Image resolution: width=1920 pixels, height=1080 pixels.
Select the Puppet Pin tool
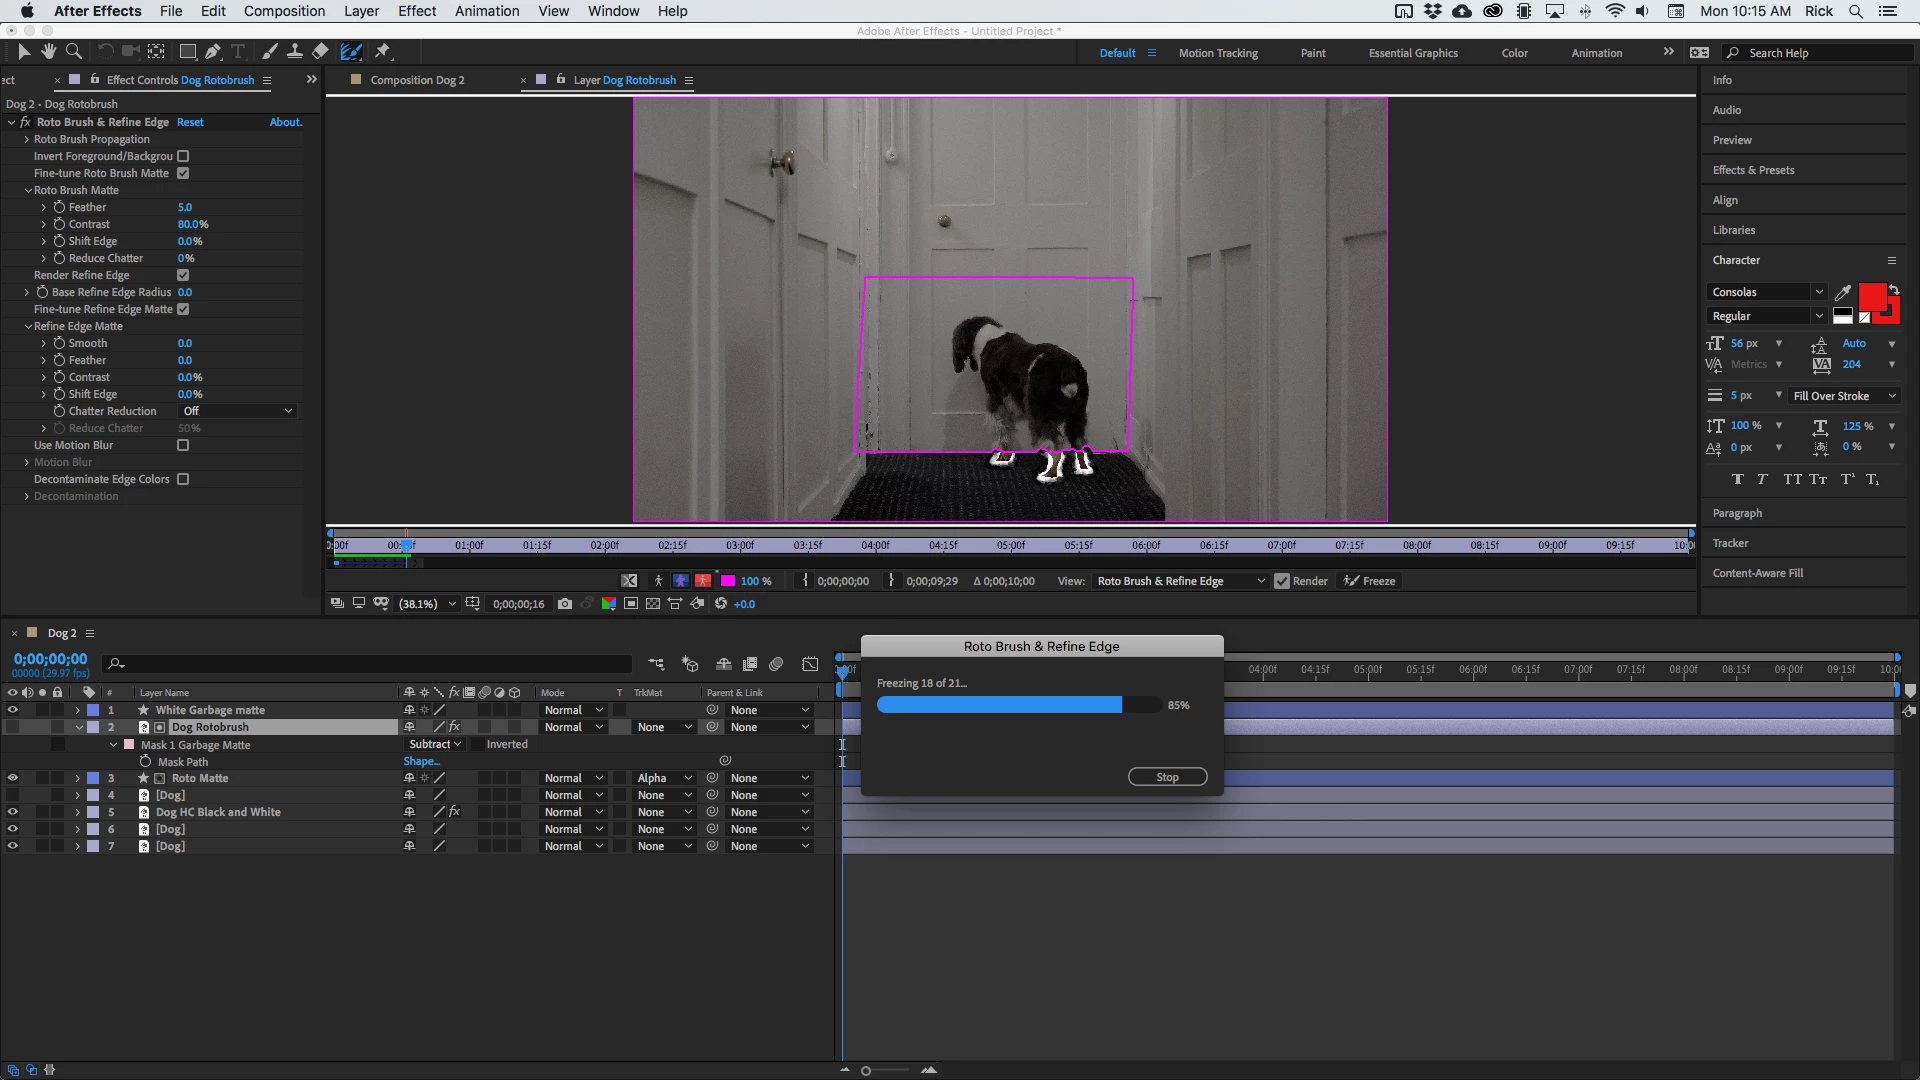[x=383, y=51]
